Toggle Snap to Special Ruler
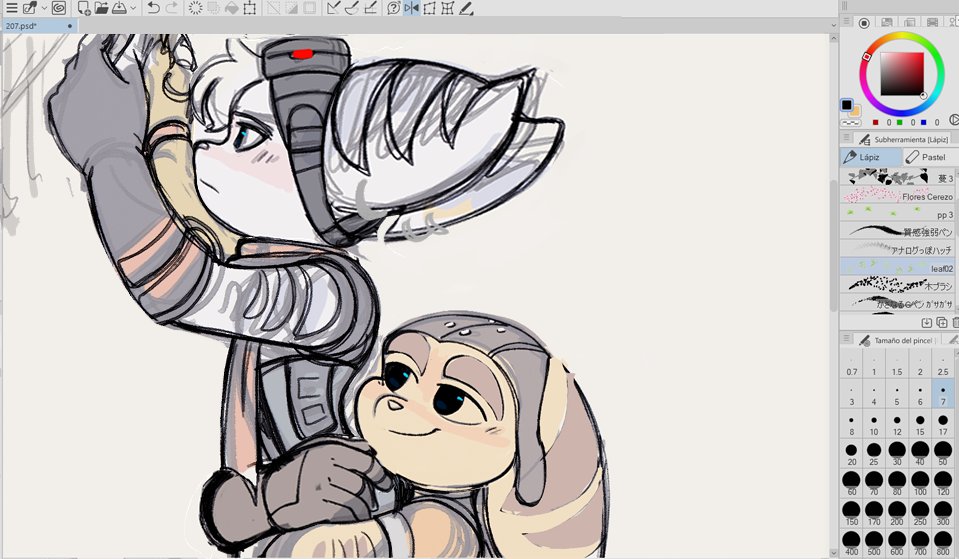Image resolution: width=959 pixels, height=559 pixels. [352, 8]
